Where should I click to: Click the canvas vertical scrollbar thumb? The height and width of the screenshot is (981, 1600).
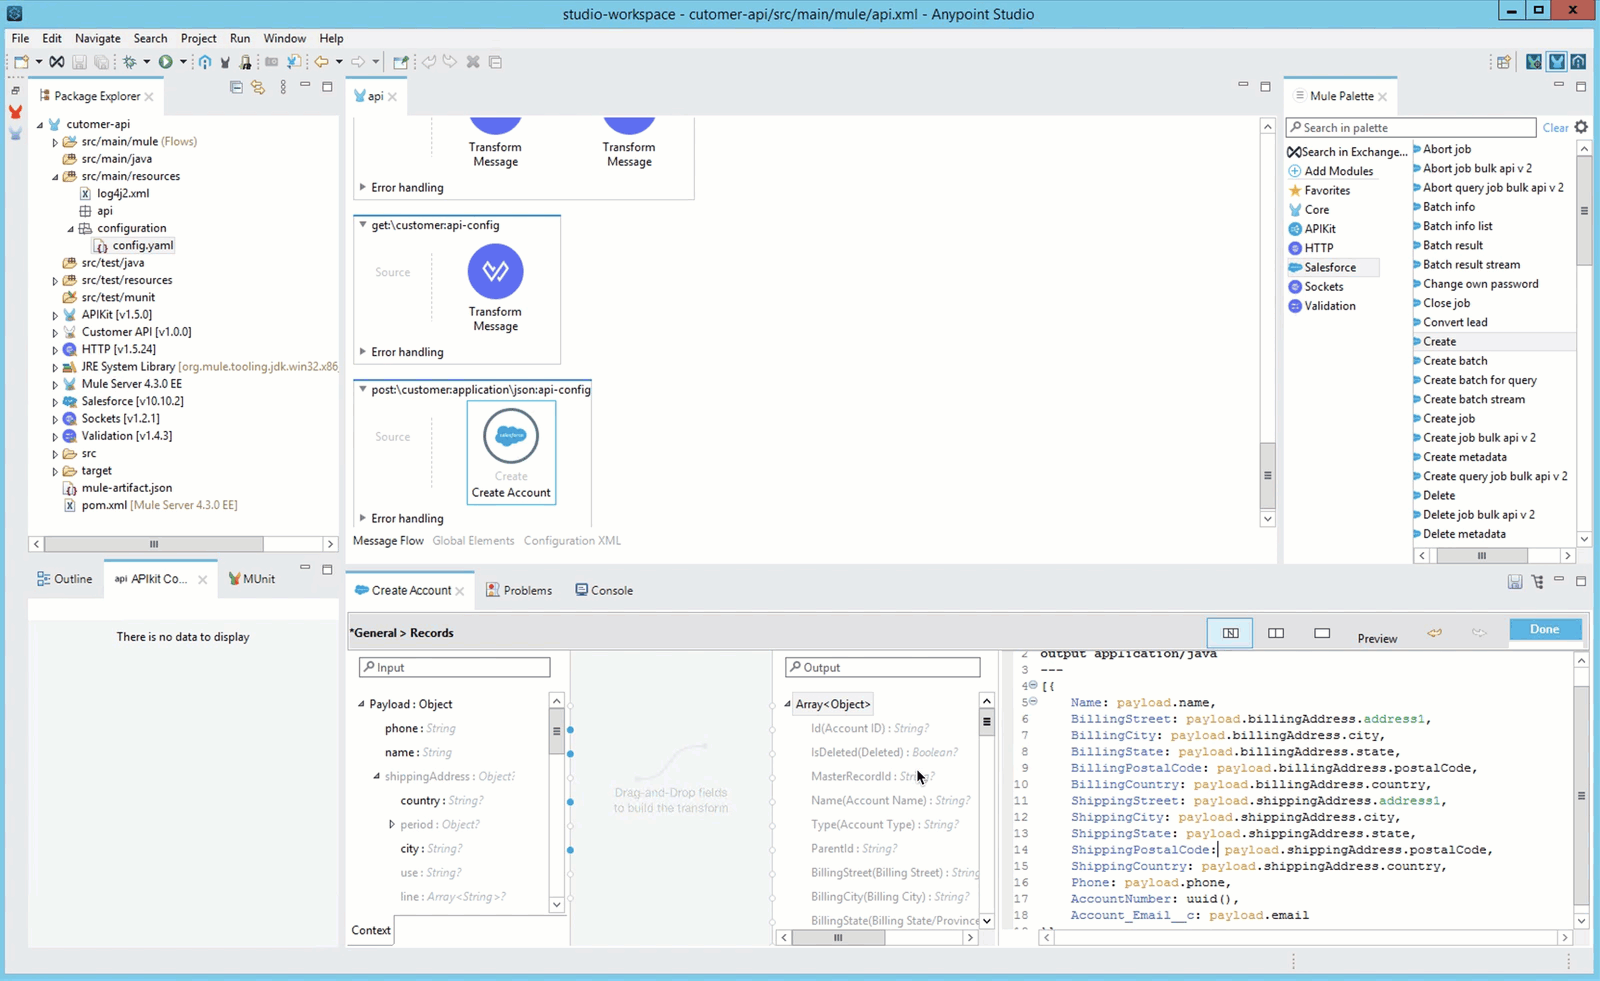pos(1267,476)
